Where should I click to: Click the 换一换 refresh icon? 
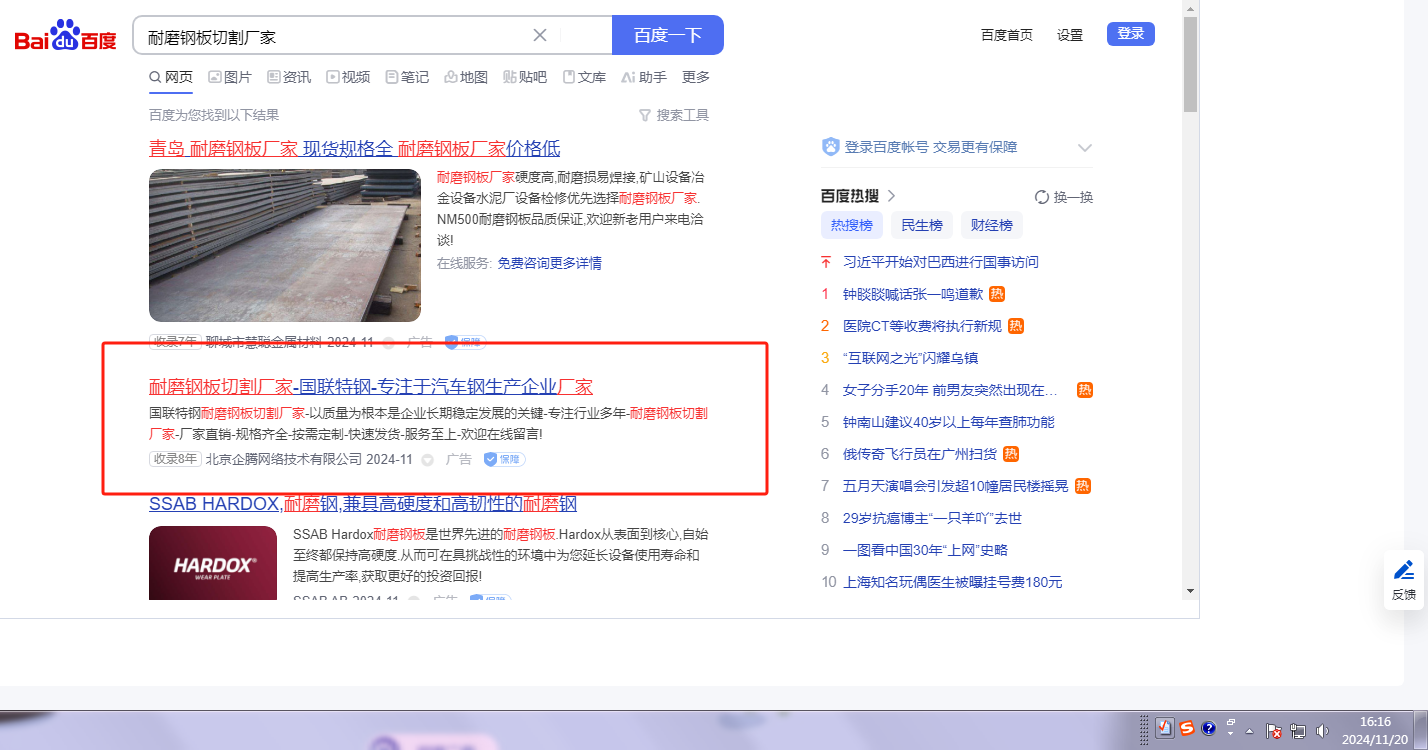tap(1041, 197)
